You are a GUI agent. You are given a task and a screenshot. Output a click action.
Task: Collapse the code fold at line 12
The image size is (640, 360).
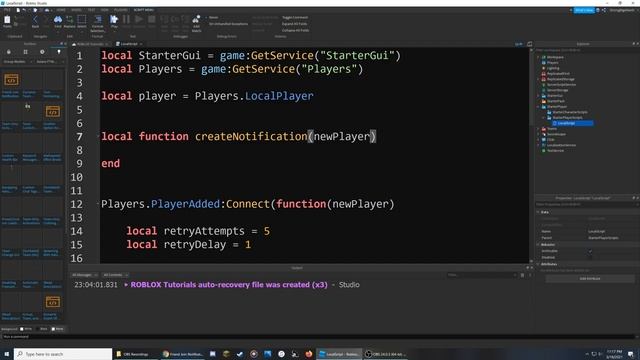coord(99,204)
